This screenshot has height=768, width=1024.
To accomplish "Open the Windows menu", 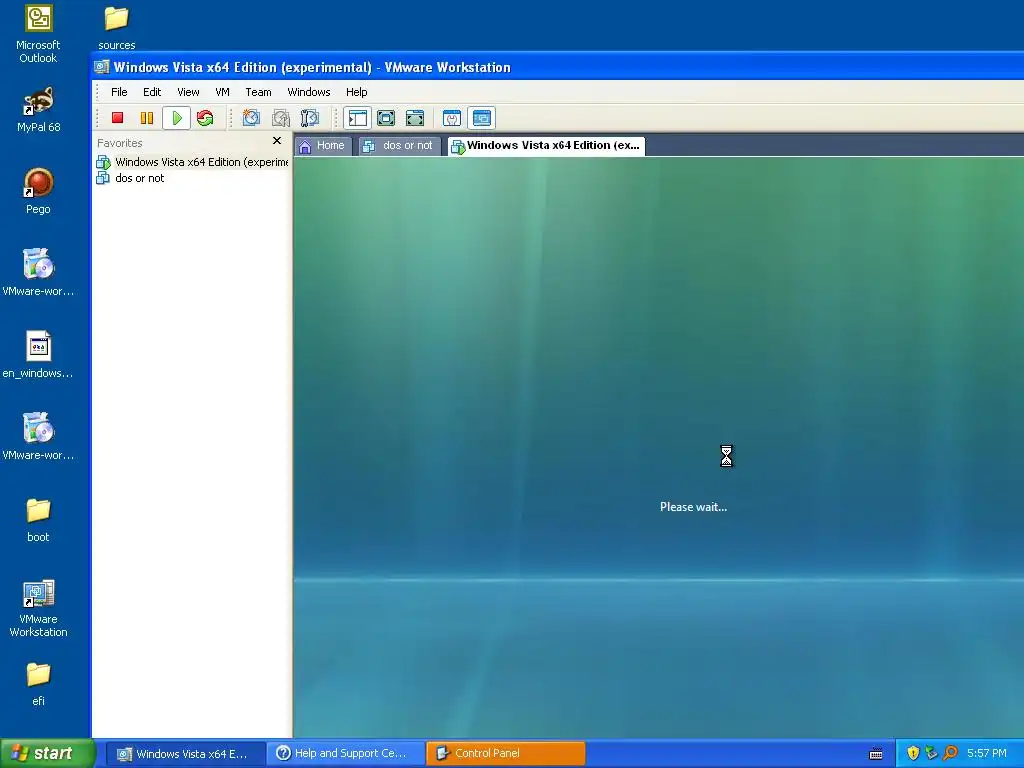I will coord(309,92).
